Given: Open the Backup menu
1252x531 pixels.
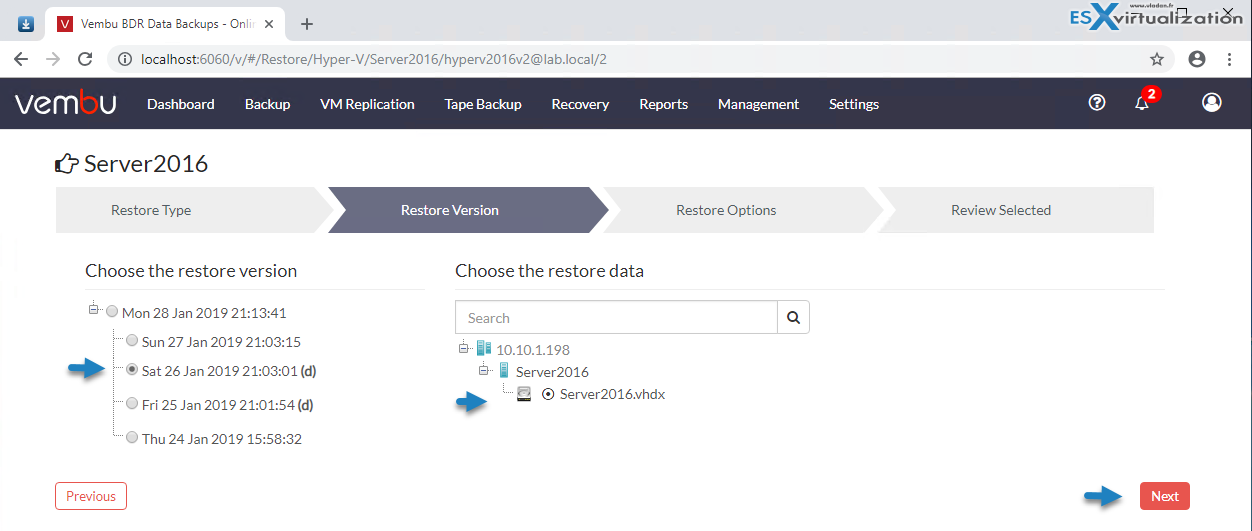Looking at the screenshot, I should tap(268, 104).
